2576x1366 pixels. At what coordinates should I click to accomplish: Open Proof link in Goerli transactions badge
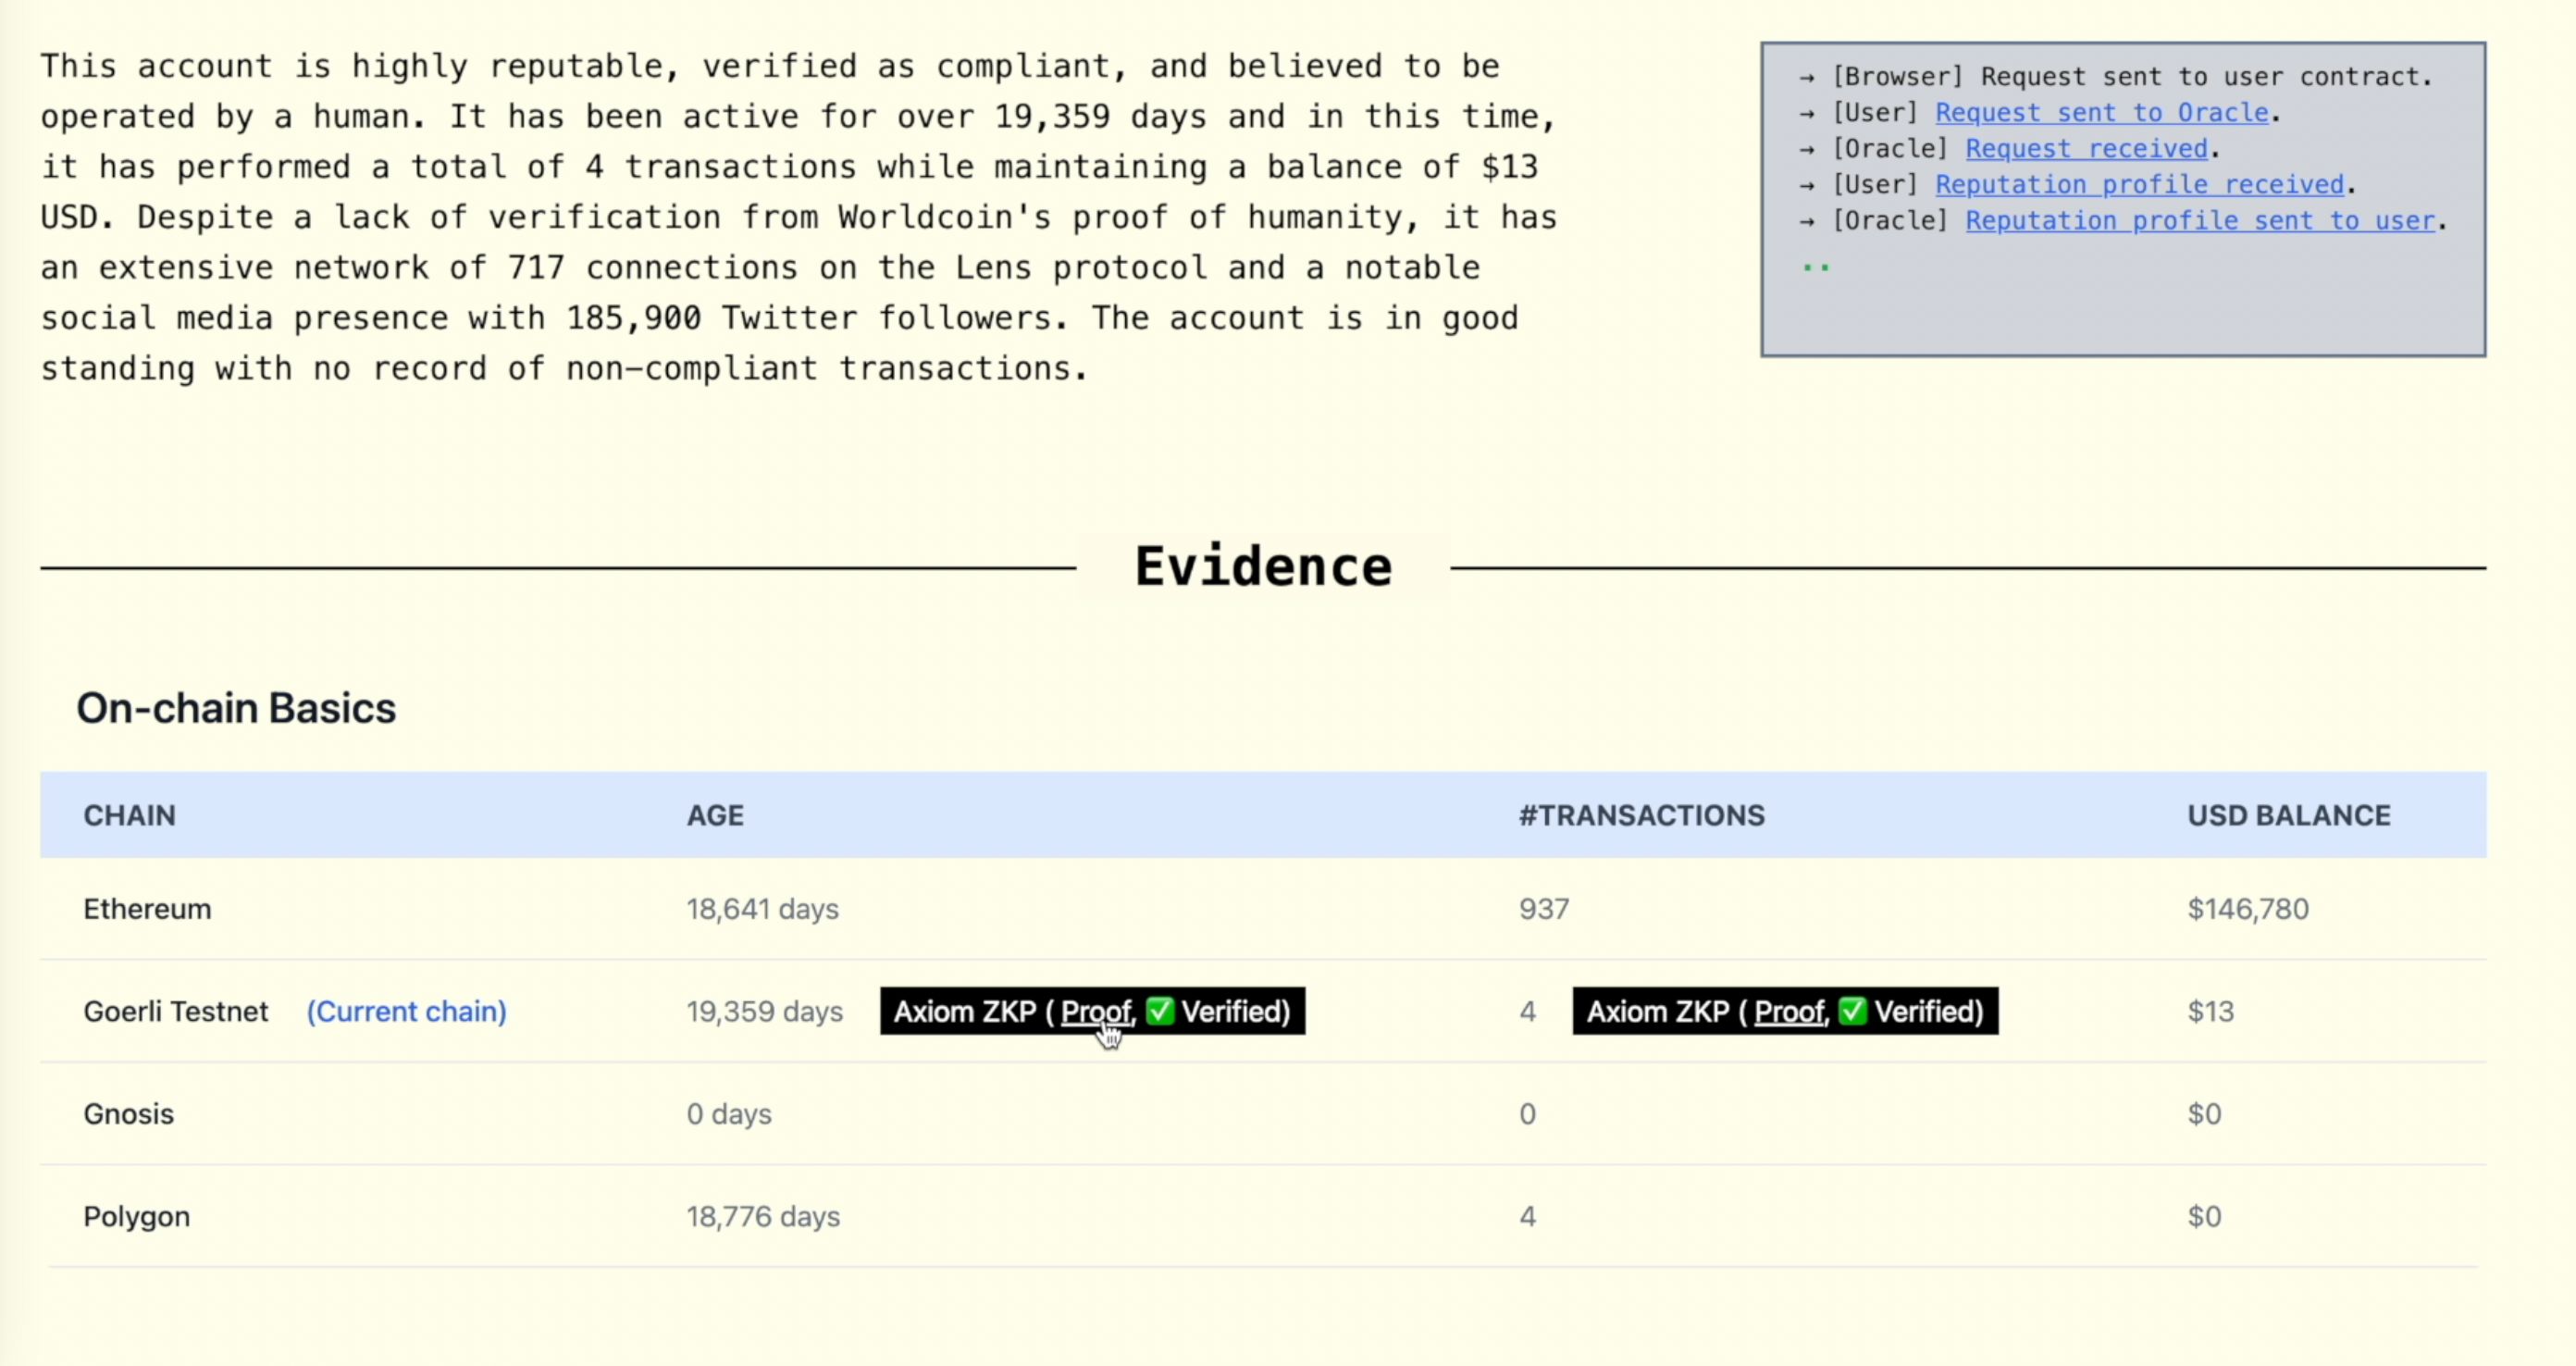(x=1789, y=1011)
